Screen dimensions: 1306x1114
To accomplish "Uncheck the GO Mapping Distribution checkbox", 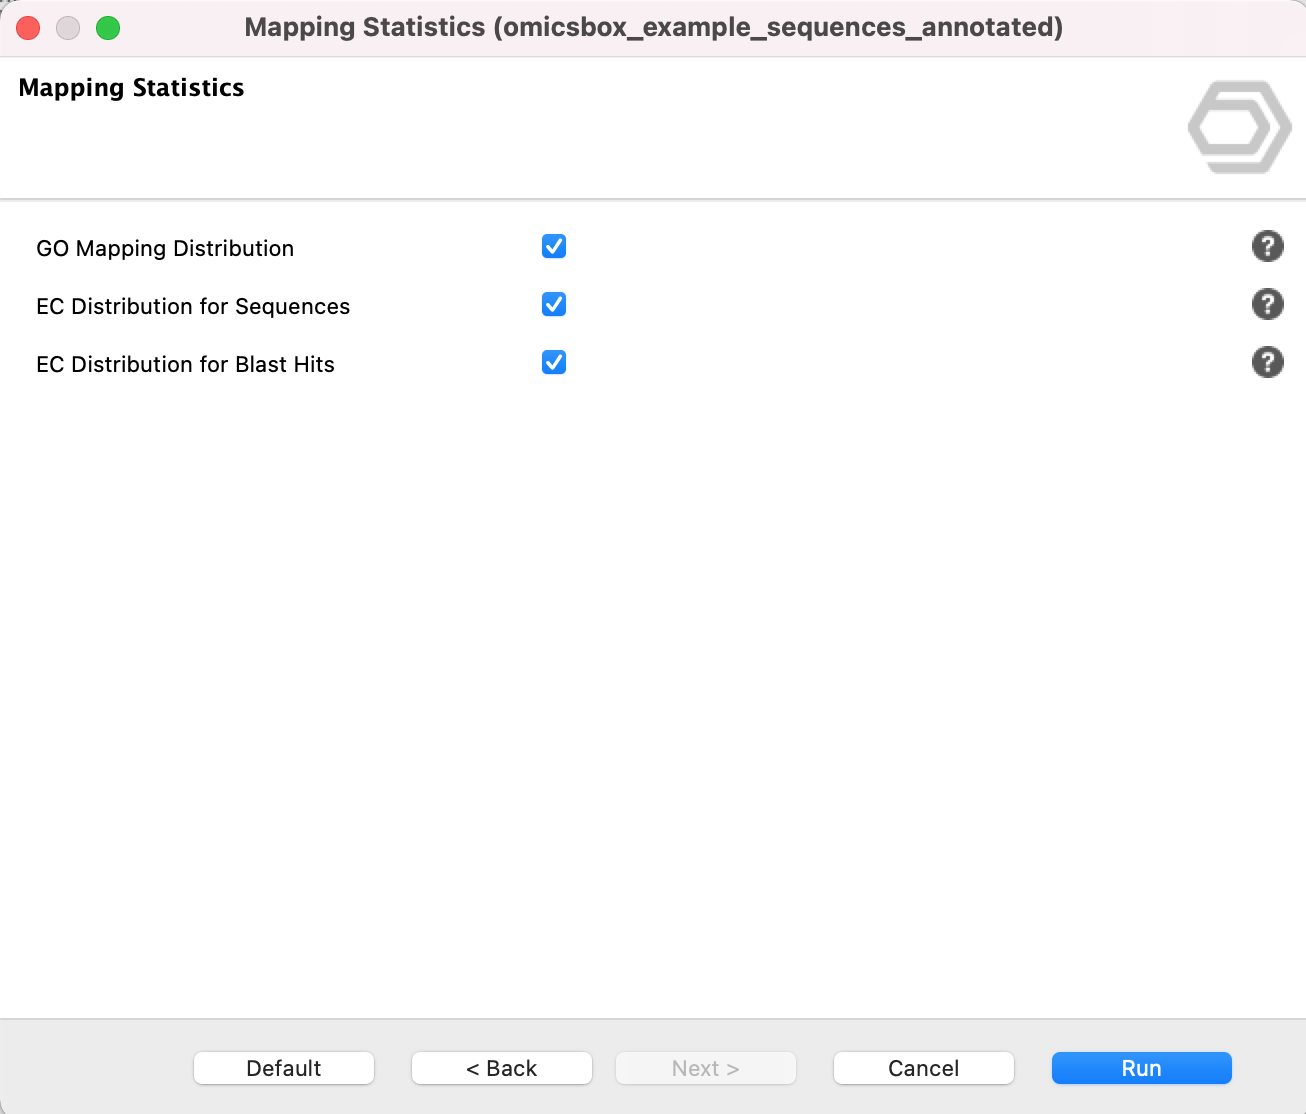I will pyautogui.click(x=554, y=246).
